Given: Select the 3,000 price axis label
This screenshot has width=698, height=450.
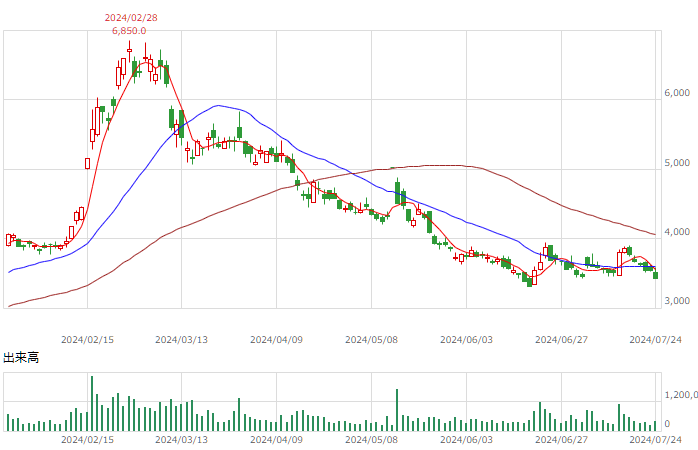Looking at the screenshot, I should point(677,301).
